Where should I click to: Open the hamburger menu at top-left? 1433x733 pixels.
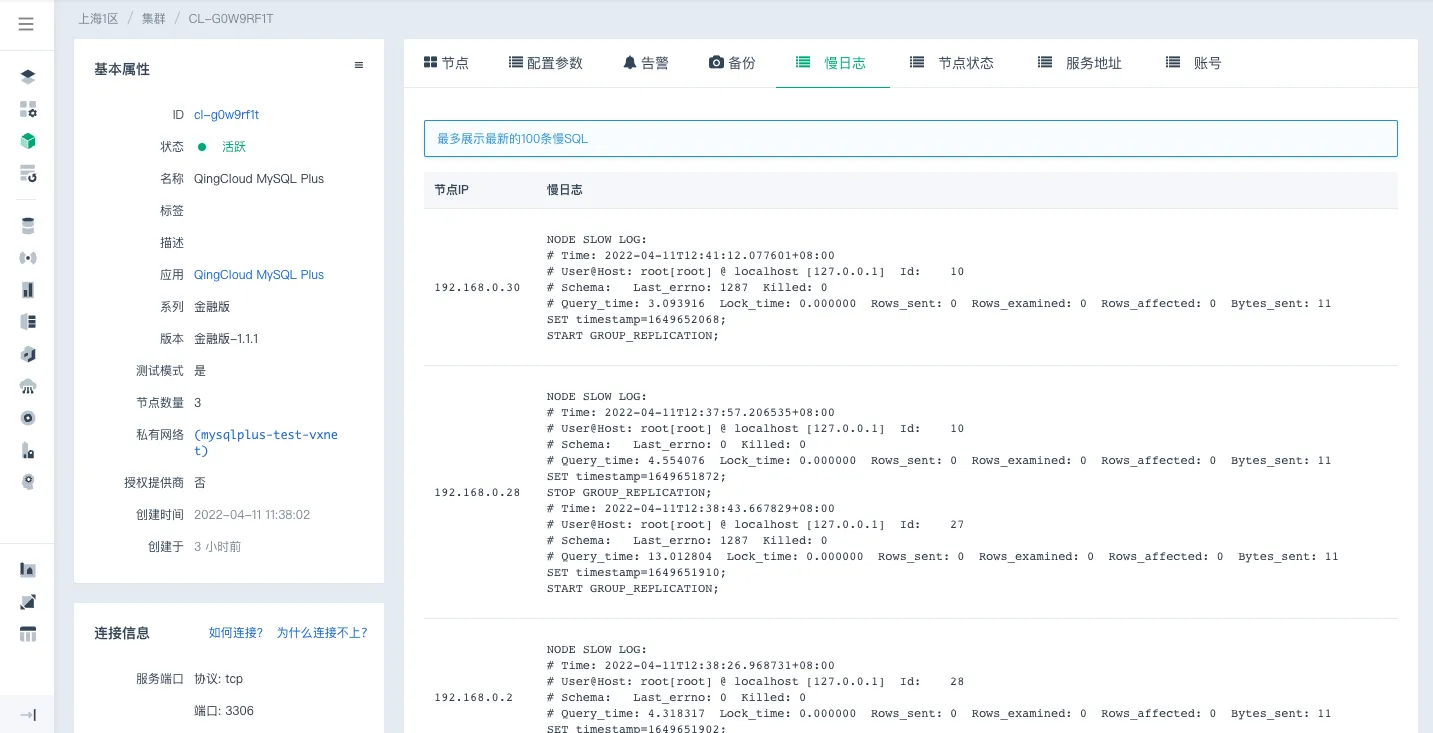click(x=26, y=24)
